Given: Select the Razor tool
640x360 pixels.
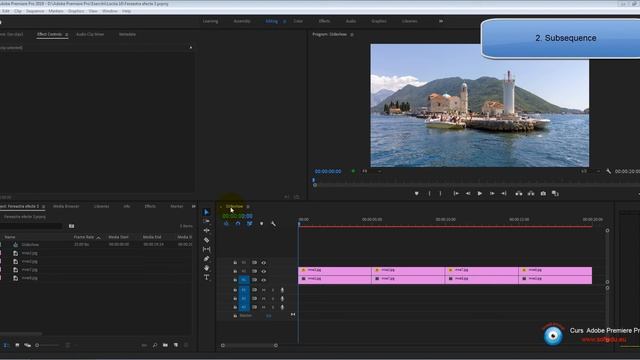Looking at the screenshot, I should point(207,240).
